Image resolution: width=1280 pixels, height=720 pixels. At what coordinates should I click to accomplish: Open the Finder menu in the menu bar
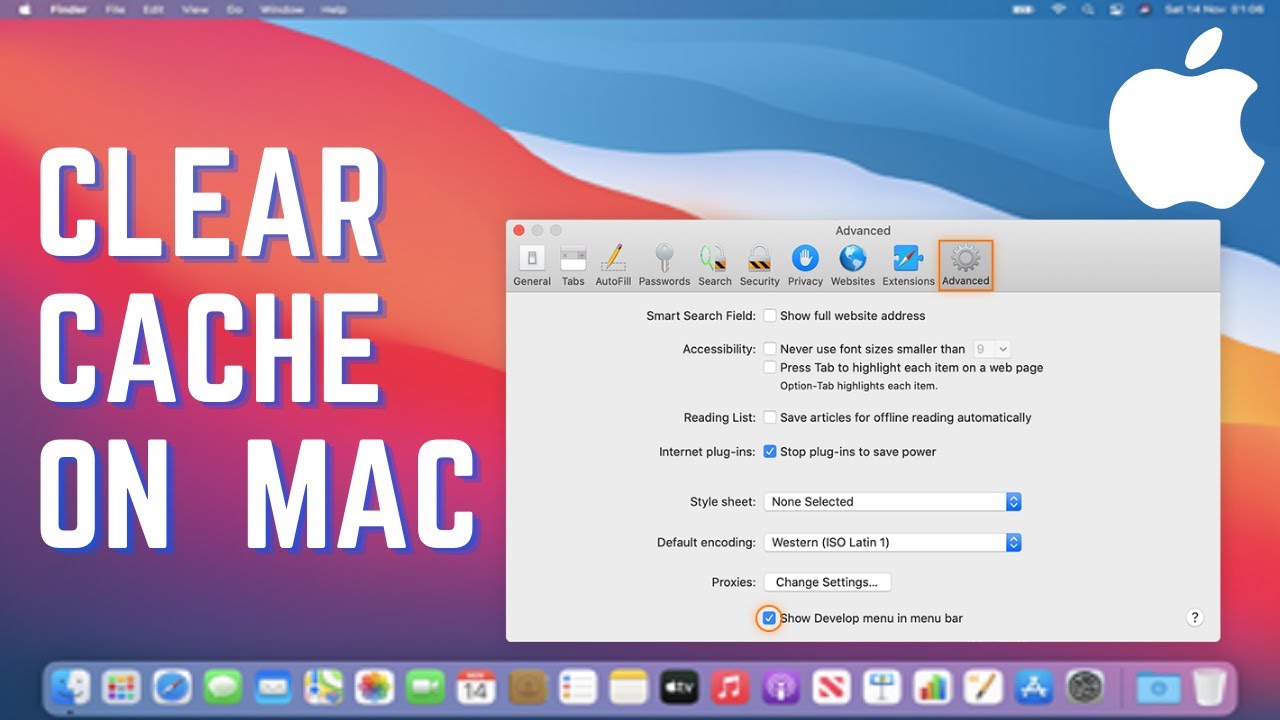tap(68, 9)
